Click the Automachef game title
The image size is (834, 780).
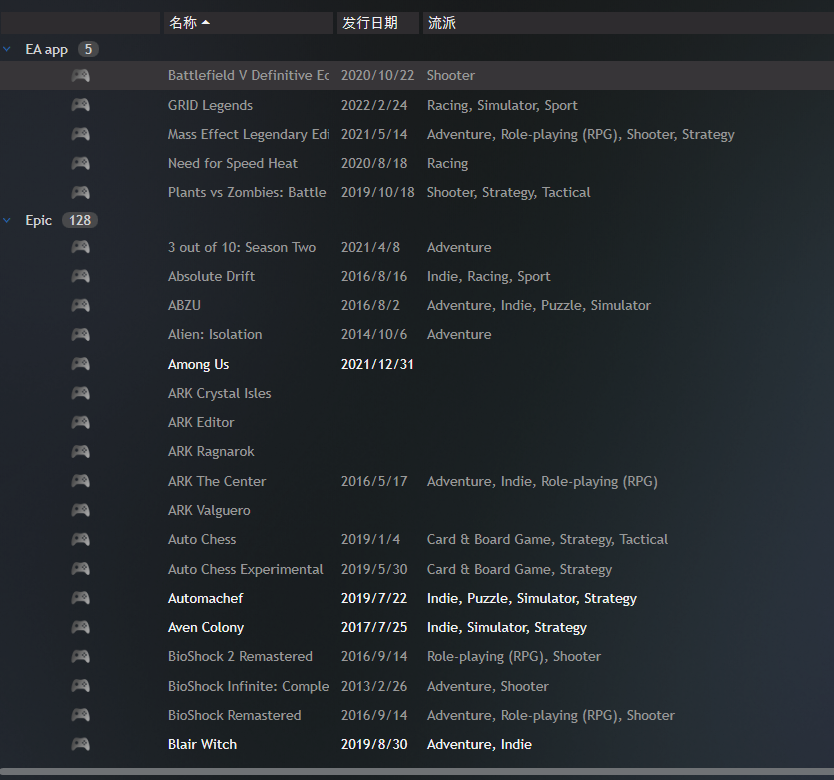click(205, 597)
